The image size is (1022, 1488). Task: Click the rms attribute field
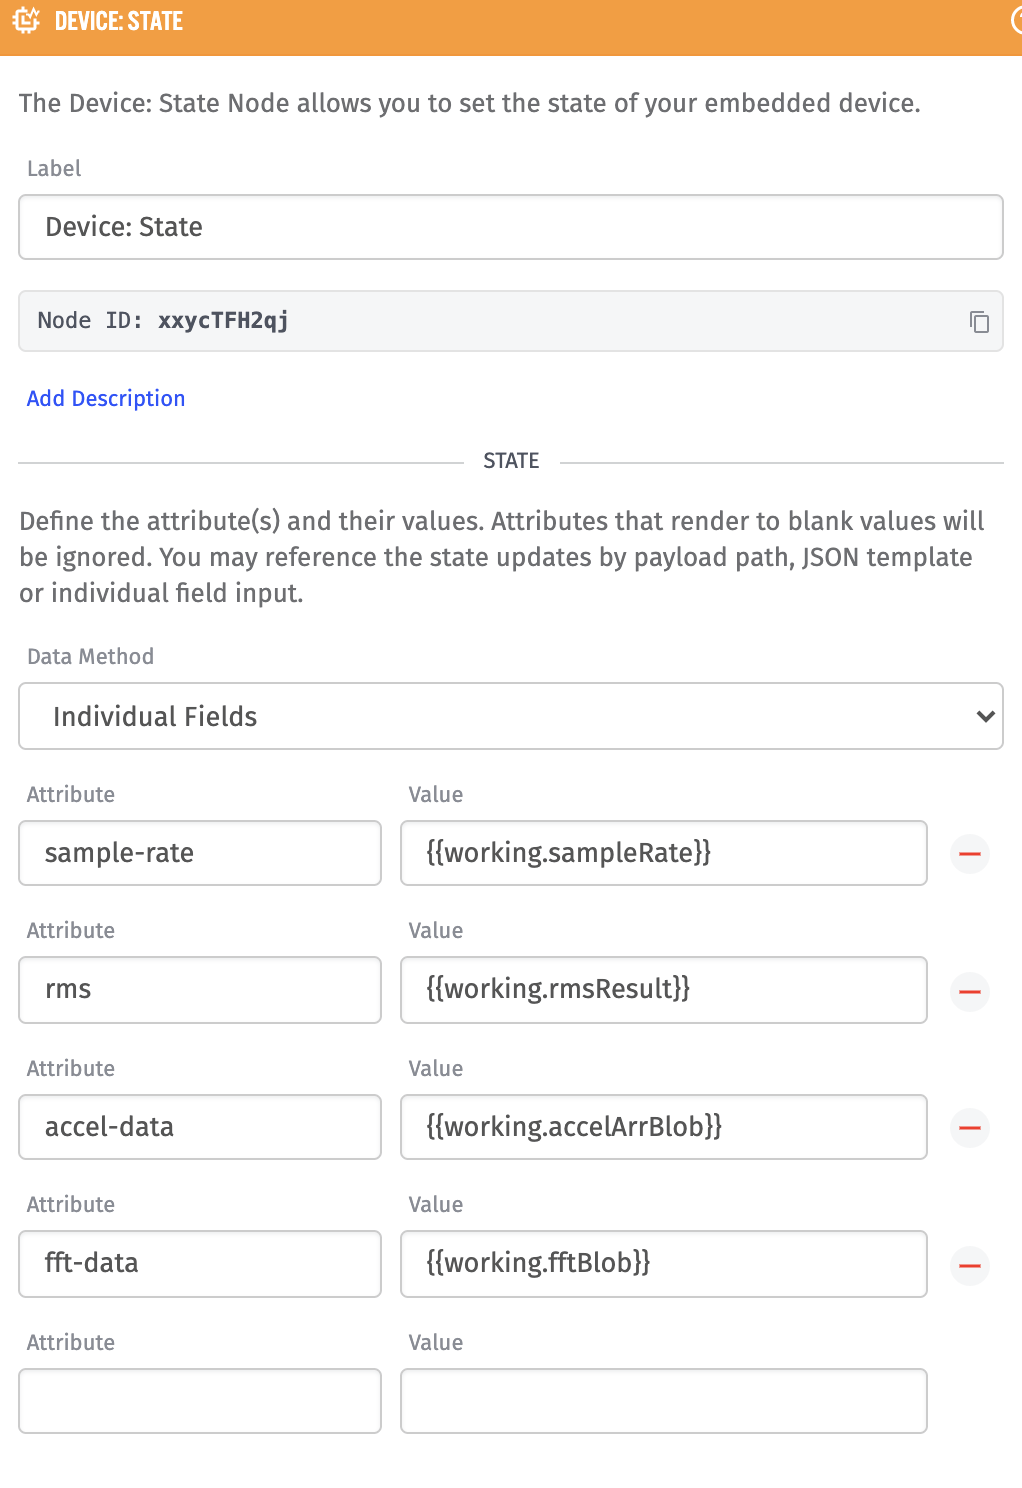(x=200, y=990)
